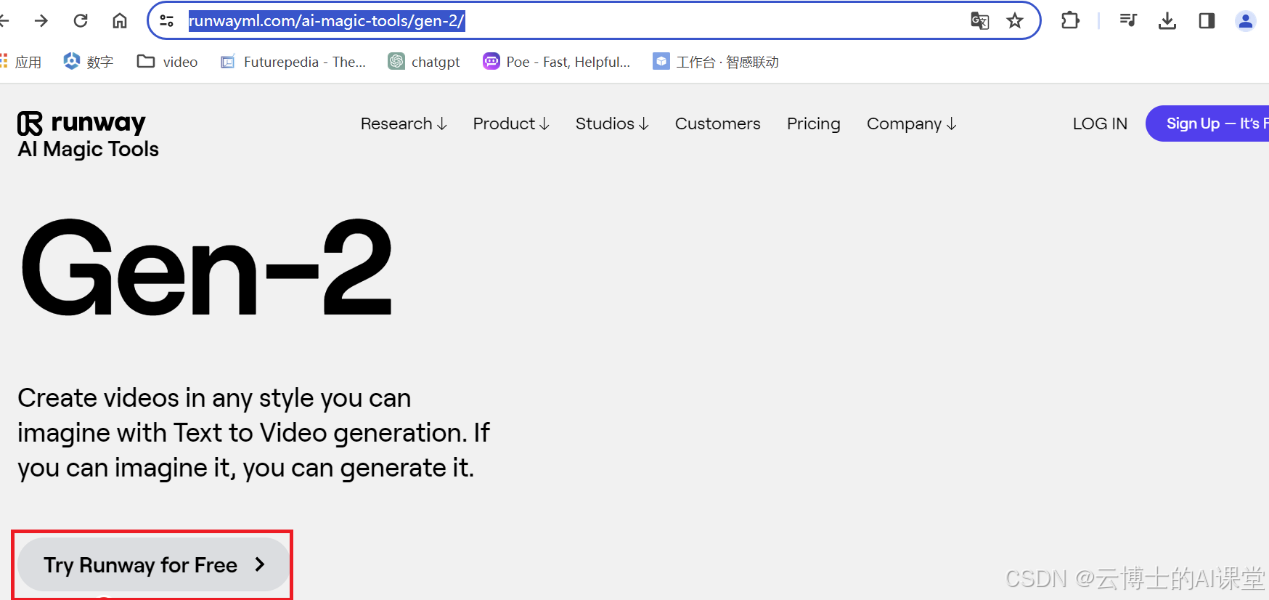Open the Futurepedia bookmark
The width and height of the screenshot is (1269, 600).
(x=293, y=62)
